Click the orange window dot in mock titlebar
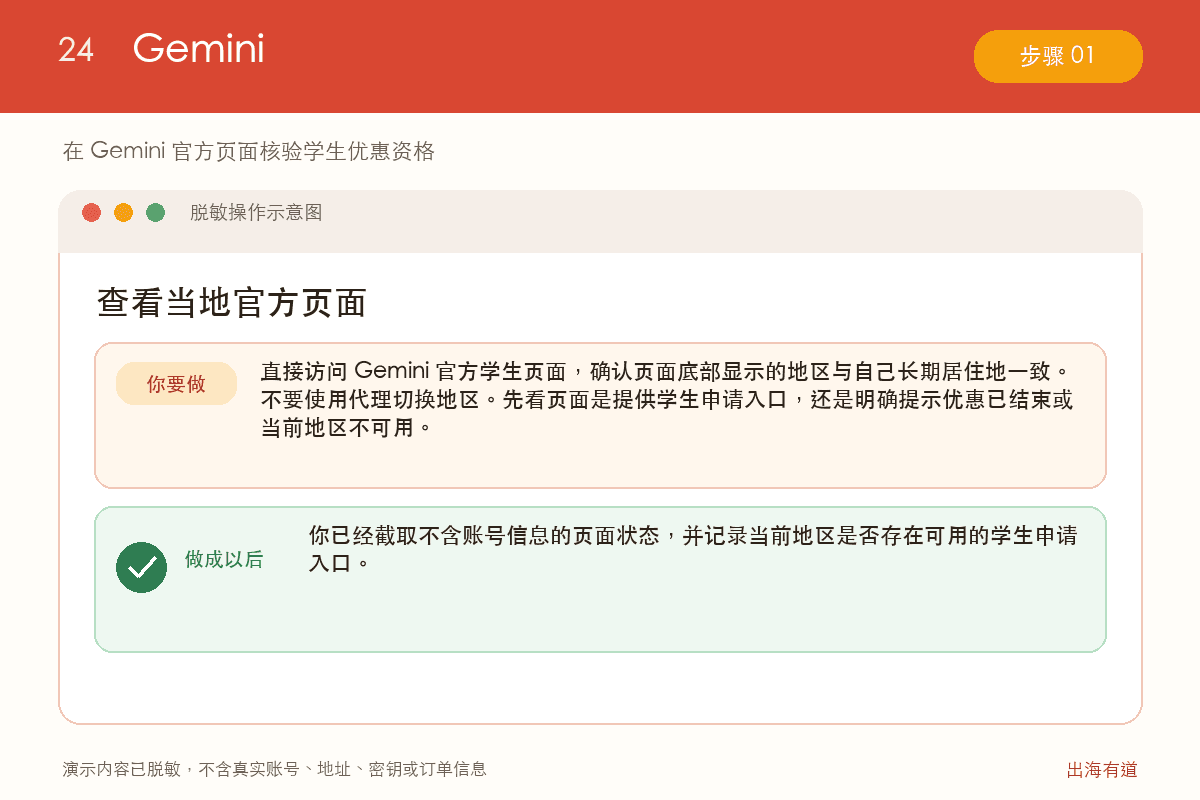This screenshot has width=1200, height=800. click(123, 213)
